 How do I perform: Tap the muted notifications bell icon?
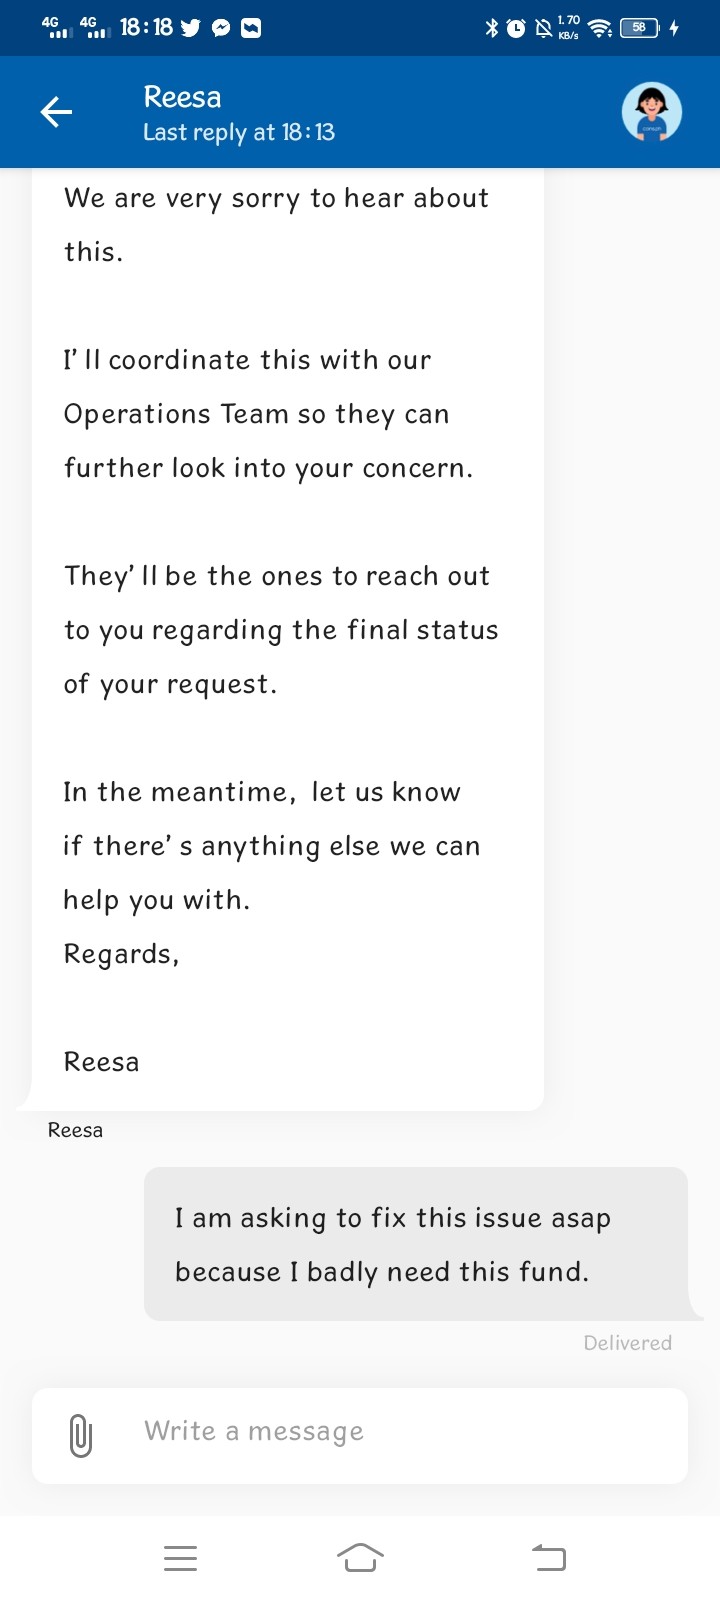543,28
